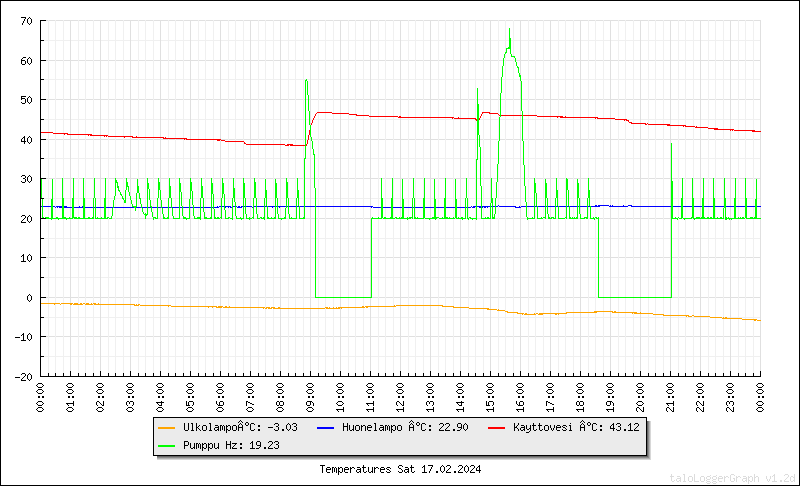Image resolution: width=800 pixels, height=486 pixels.
Task: Click the y-axis label 20
Action: [x=27, y=219]
